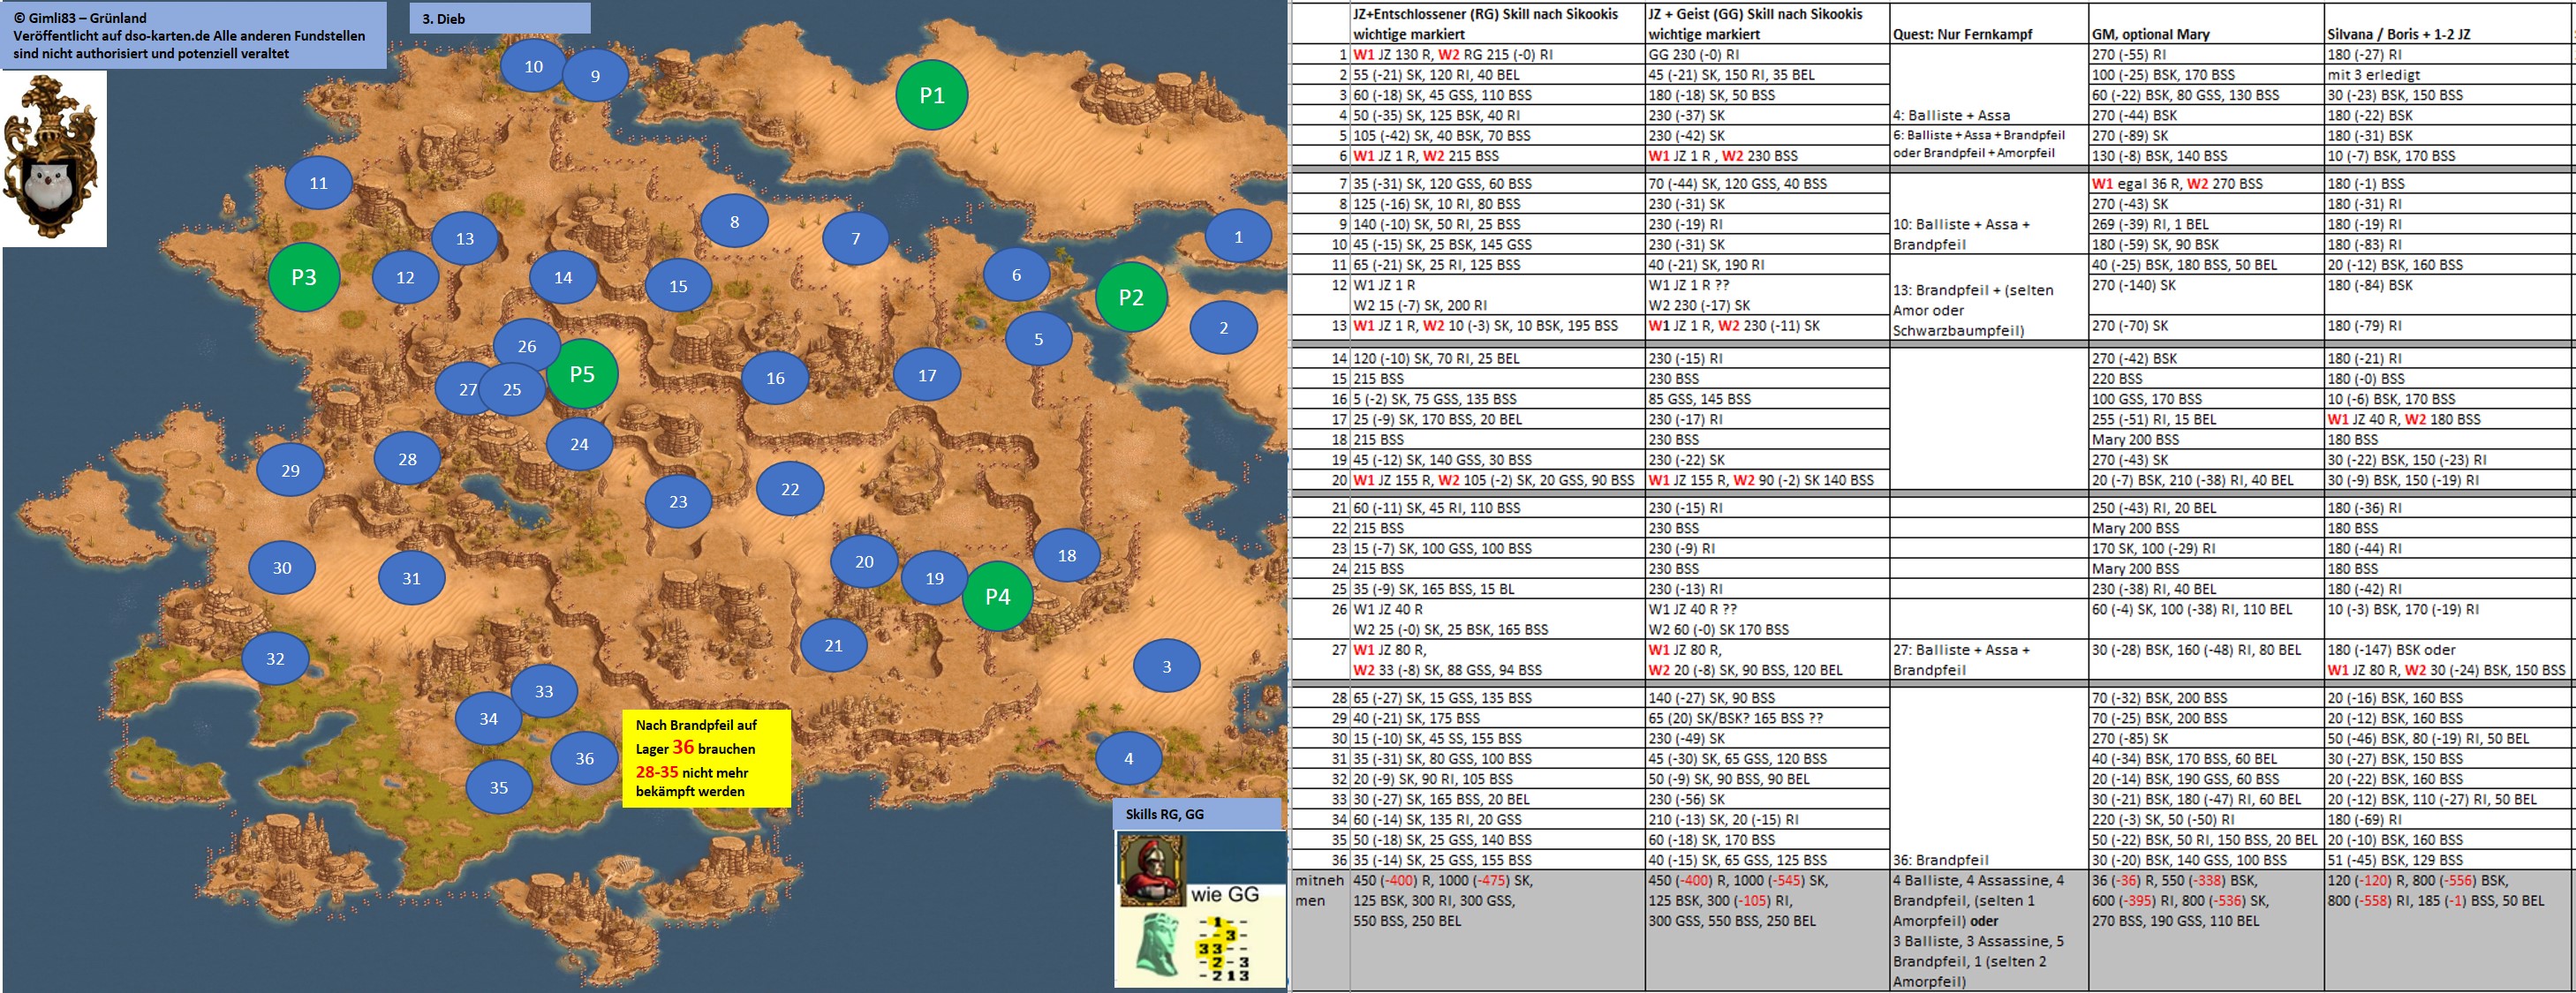The height and width of the screenshot is (993, 2576).
Task: Select 'Quest: Nur Fernkampf' column header
Action: 1962,34
